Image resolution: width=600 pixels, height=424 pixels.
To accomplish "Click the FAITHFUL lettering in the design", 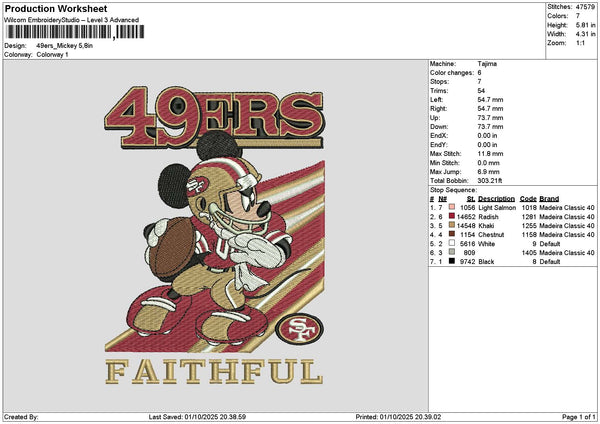I will [x=214, y=372].
